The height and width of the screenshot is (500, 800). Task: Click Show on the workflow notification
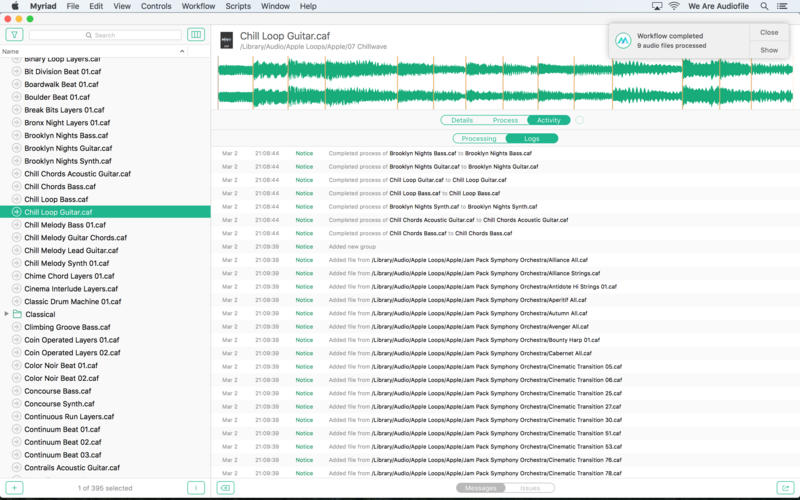769,50
